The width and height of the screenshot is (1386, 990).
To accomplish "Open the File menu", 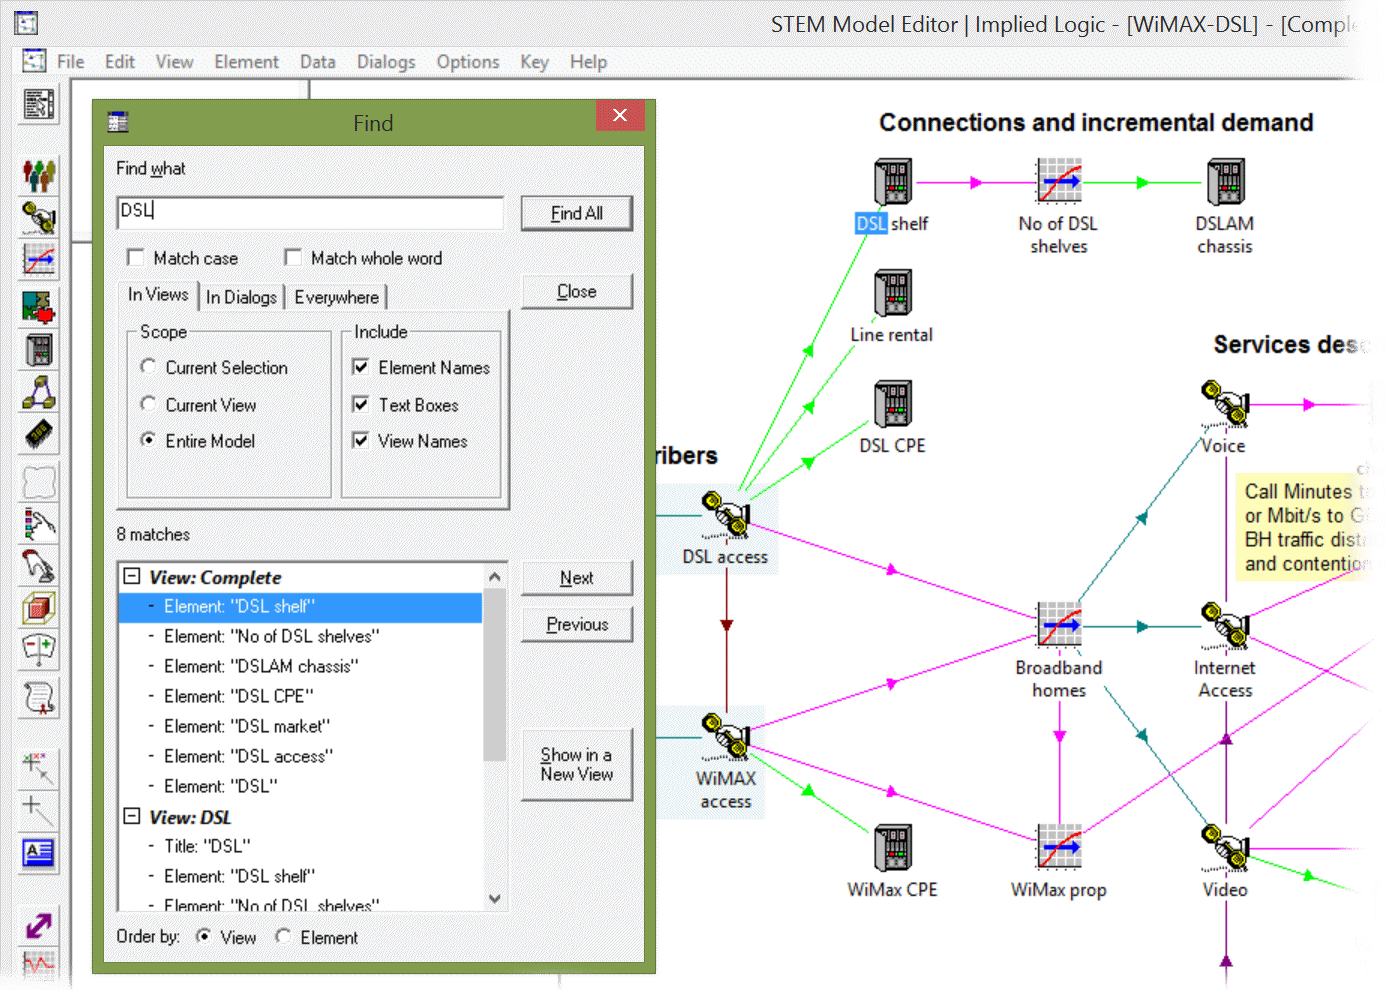I will click(x=70, y=62).
